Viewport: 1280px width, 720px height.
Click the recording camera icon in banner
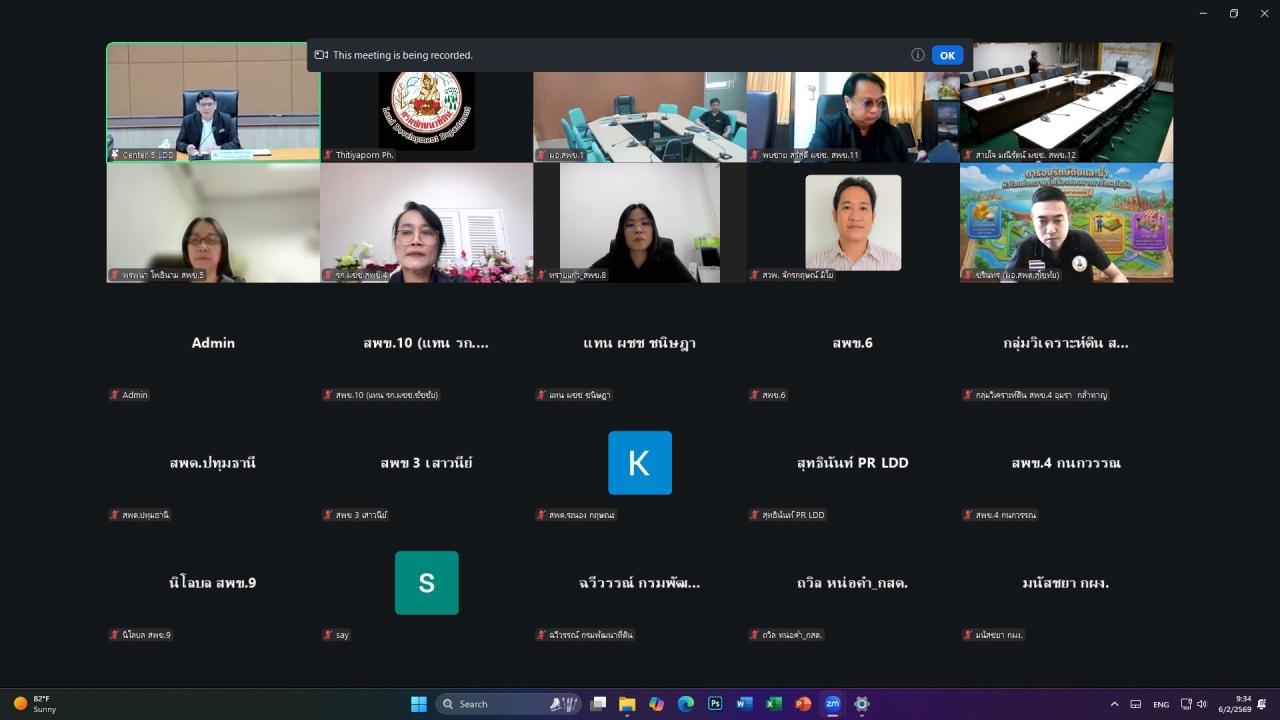pos(321,55)
